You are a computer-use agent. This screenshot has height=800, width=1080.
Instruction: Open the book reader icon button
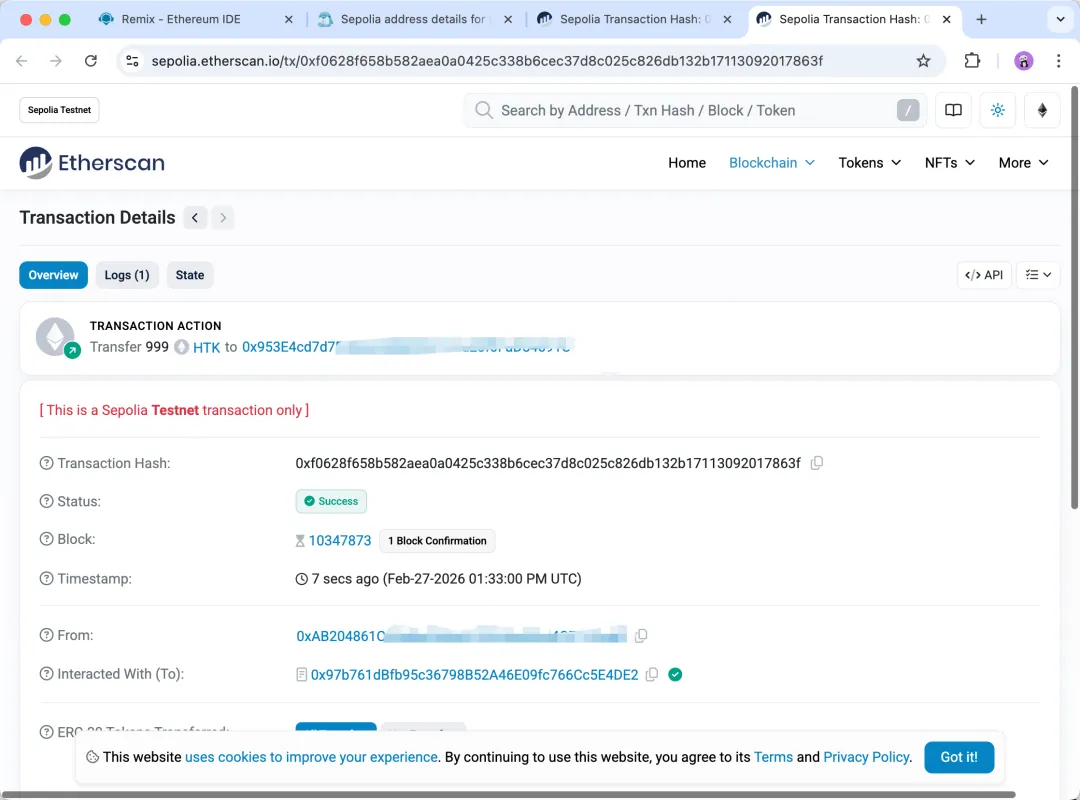(x=953, y=110)
